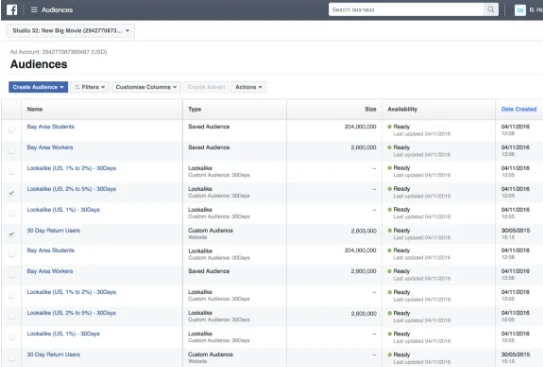Untick the checked Lookalike (US, 2% to 5%) checkbox

coord(11,193)
